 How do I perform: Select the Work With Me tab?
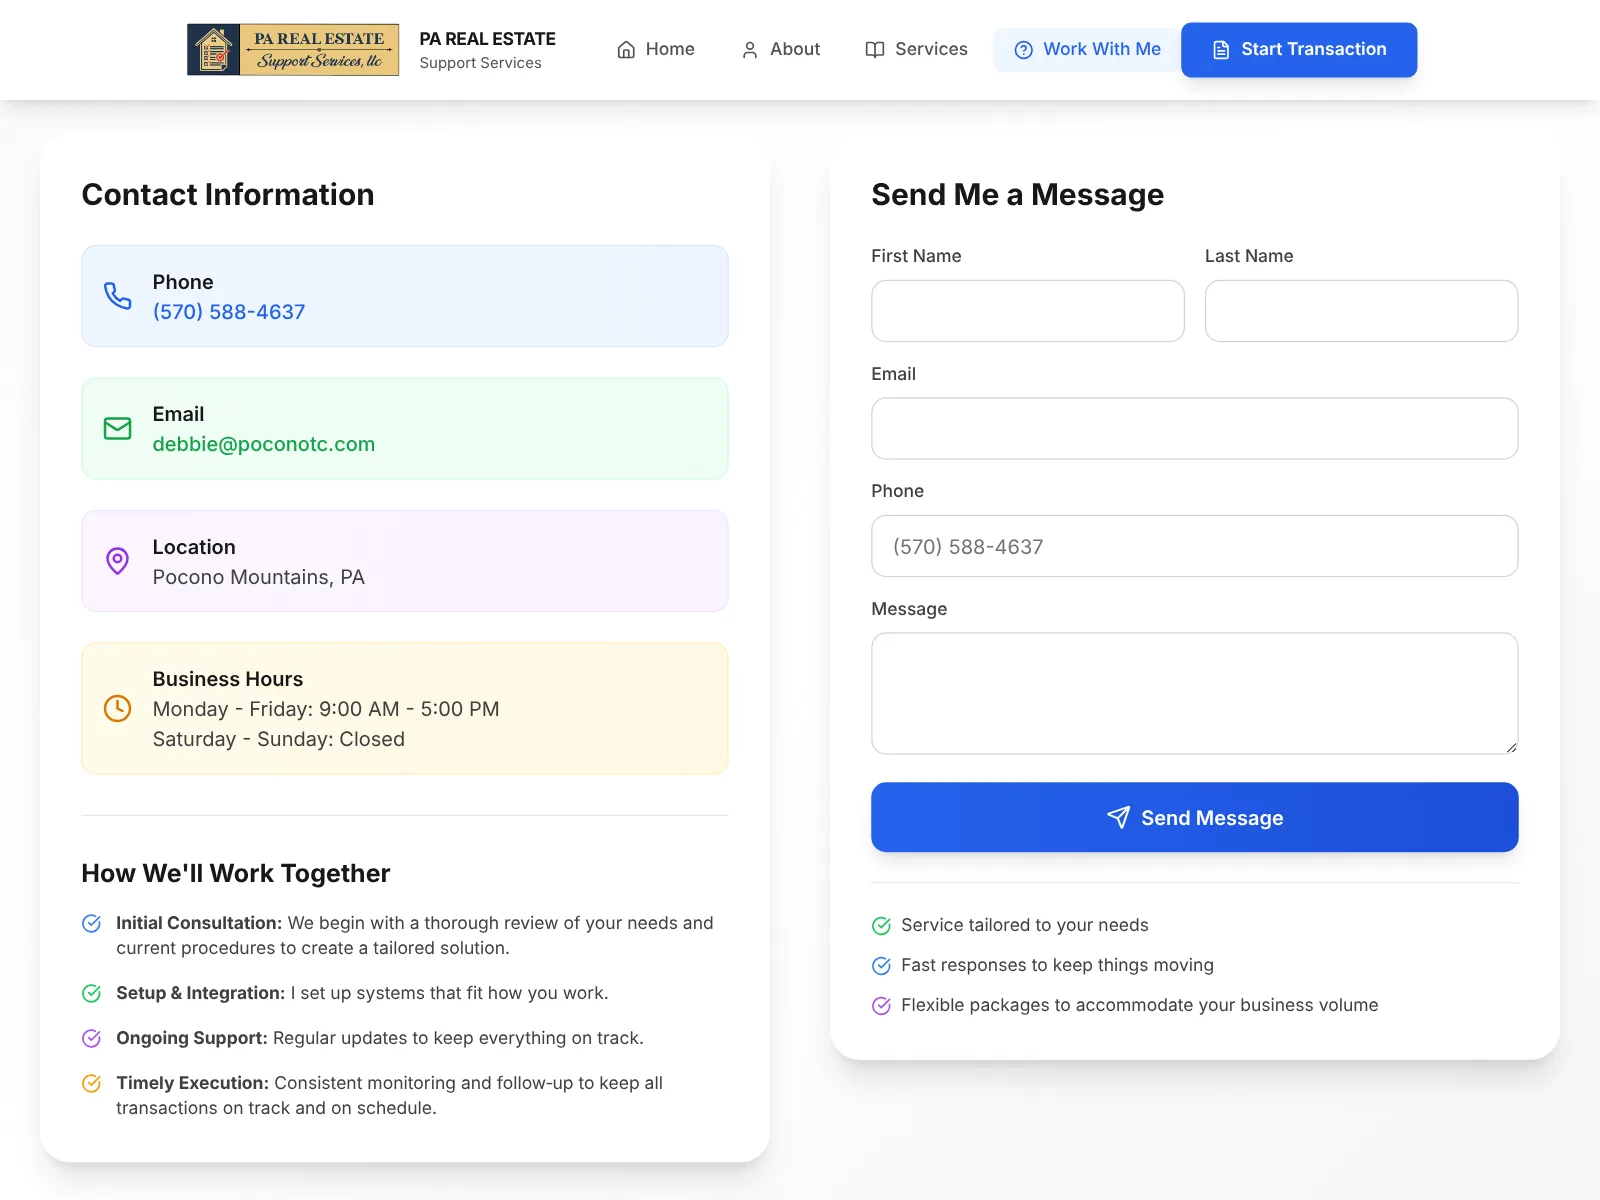click(x=1087, y=49)
